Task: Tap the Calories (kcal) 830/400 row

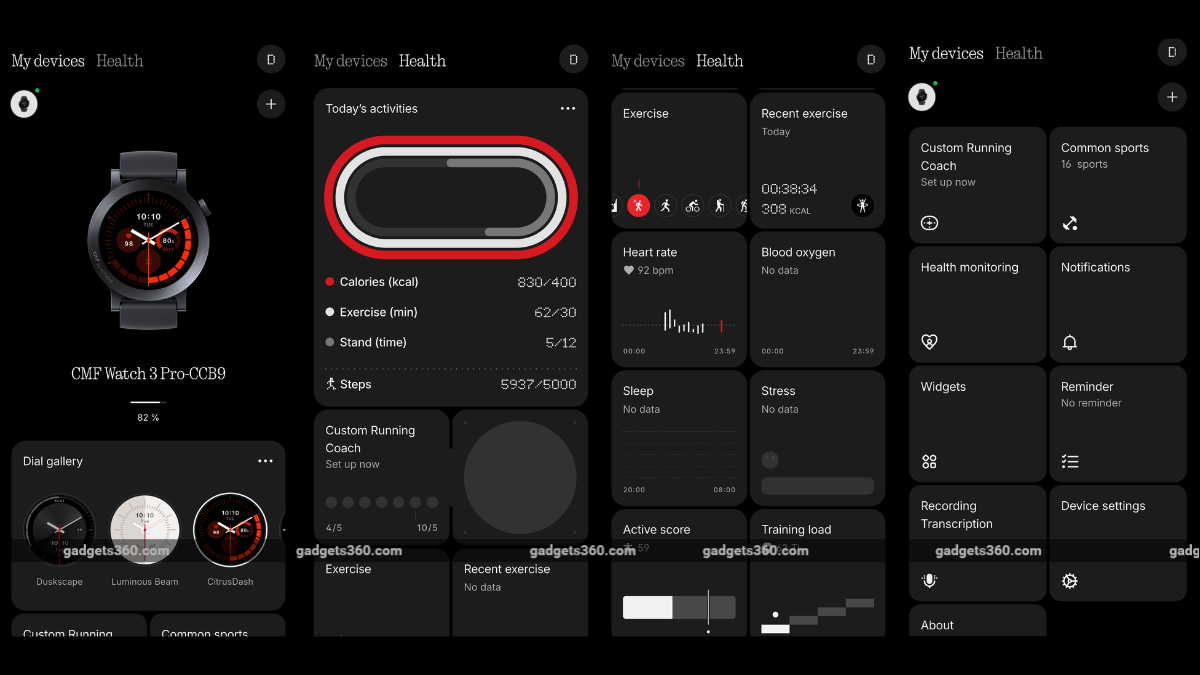Action: click(x=451, y=282)
